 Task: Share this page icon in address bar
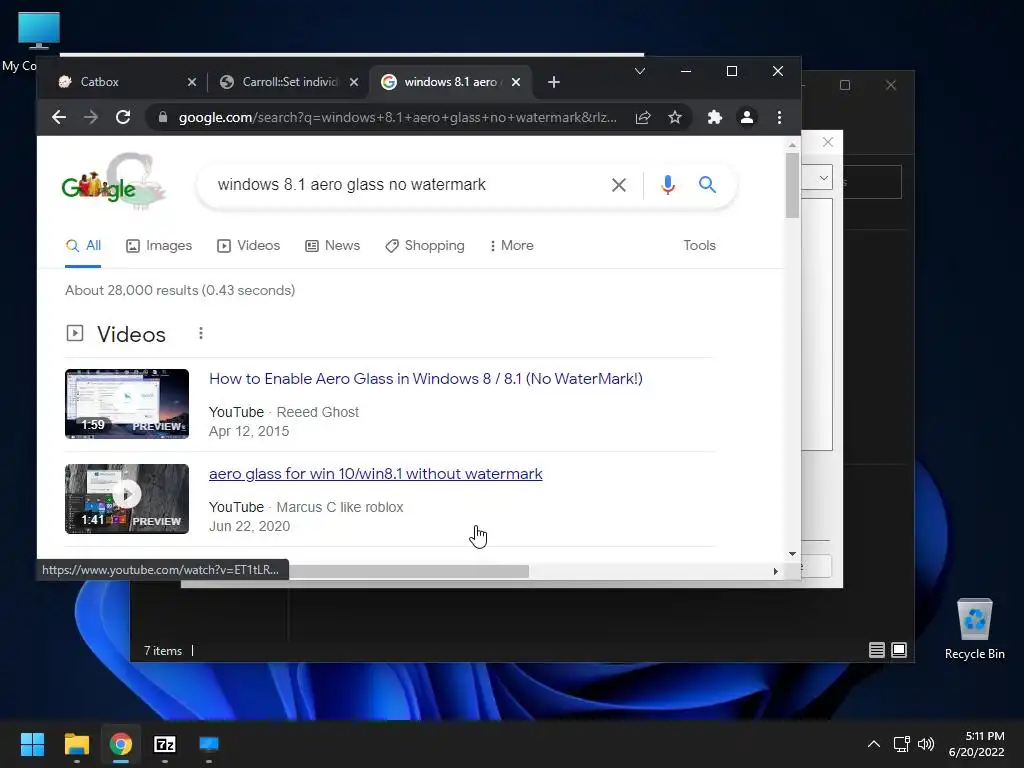click(x=643, y=117)
